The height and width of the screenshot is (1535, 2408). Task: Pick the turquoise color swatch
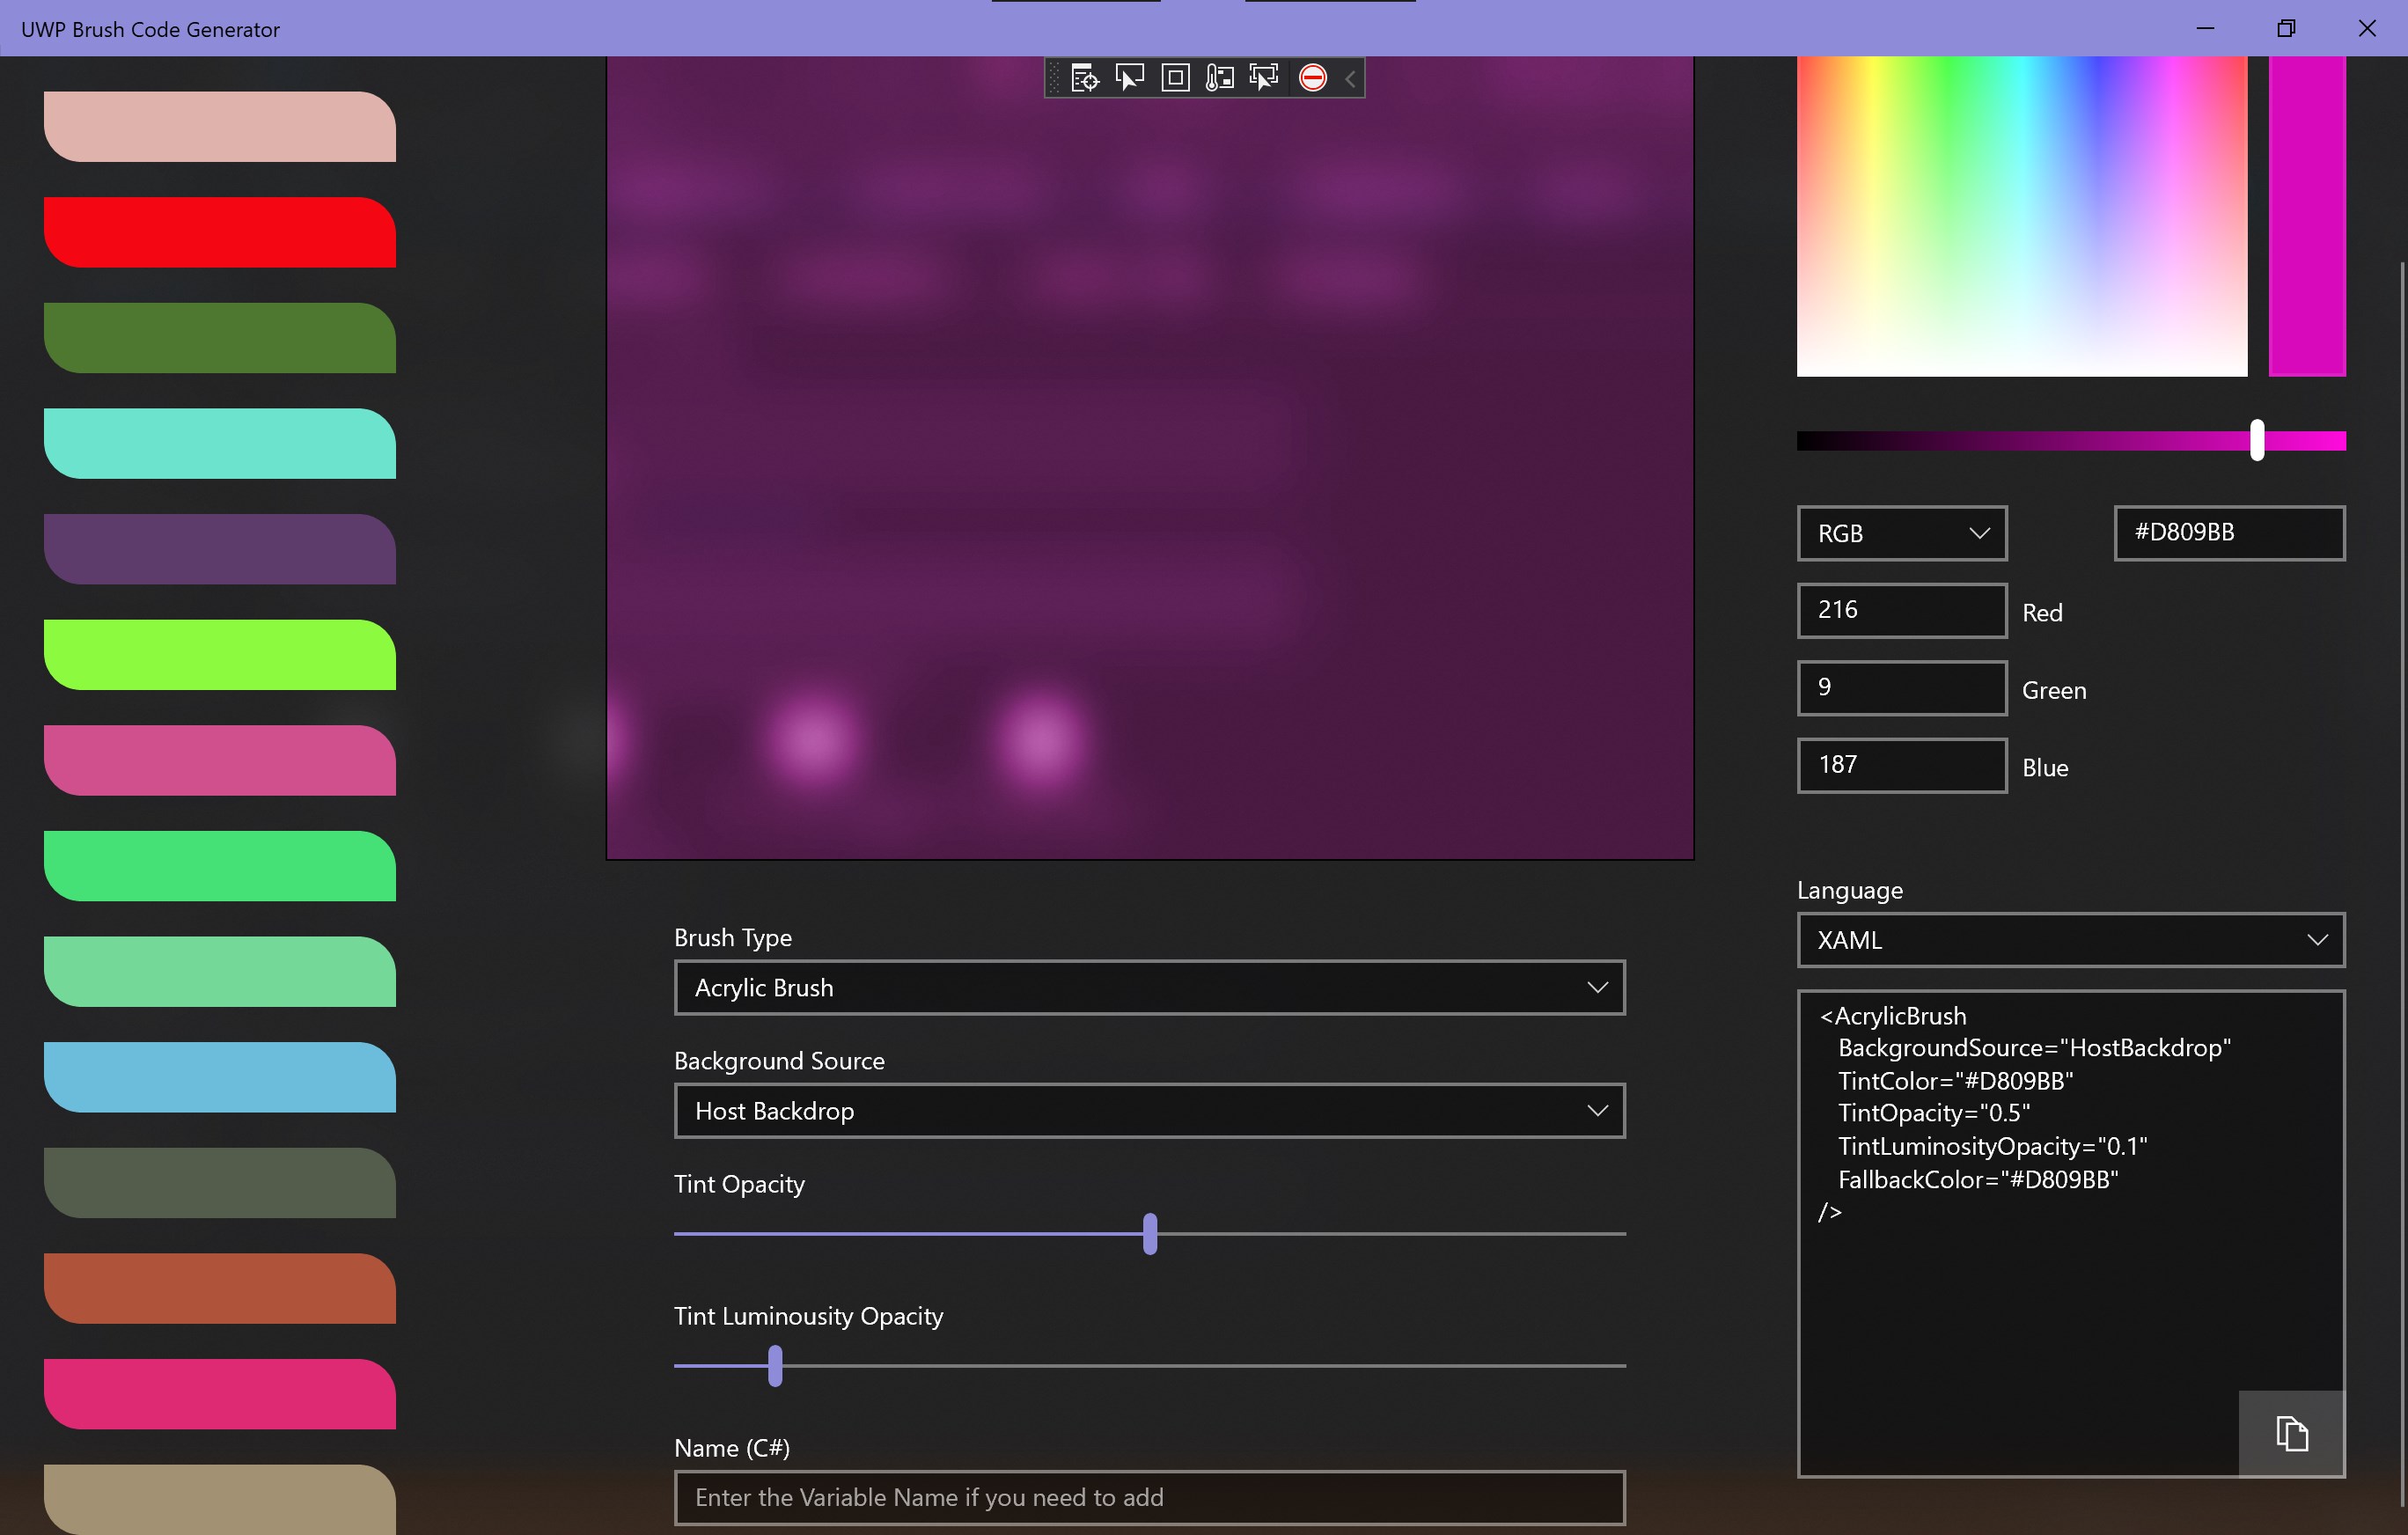click(x=220, y=443)
